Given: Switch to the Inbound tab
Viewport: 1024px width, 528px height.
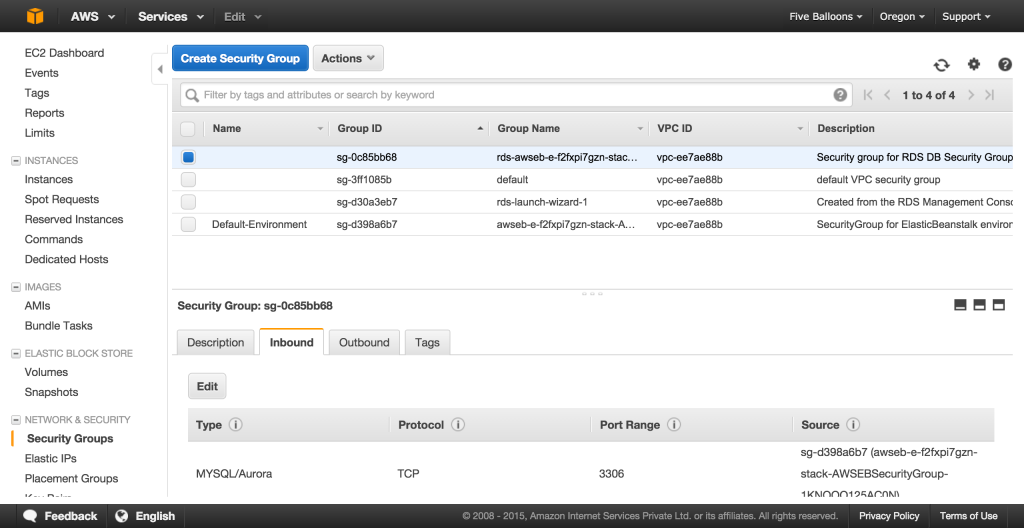Looking at the screenshot, I should 291,342.
